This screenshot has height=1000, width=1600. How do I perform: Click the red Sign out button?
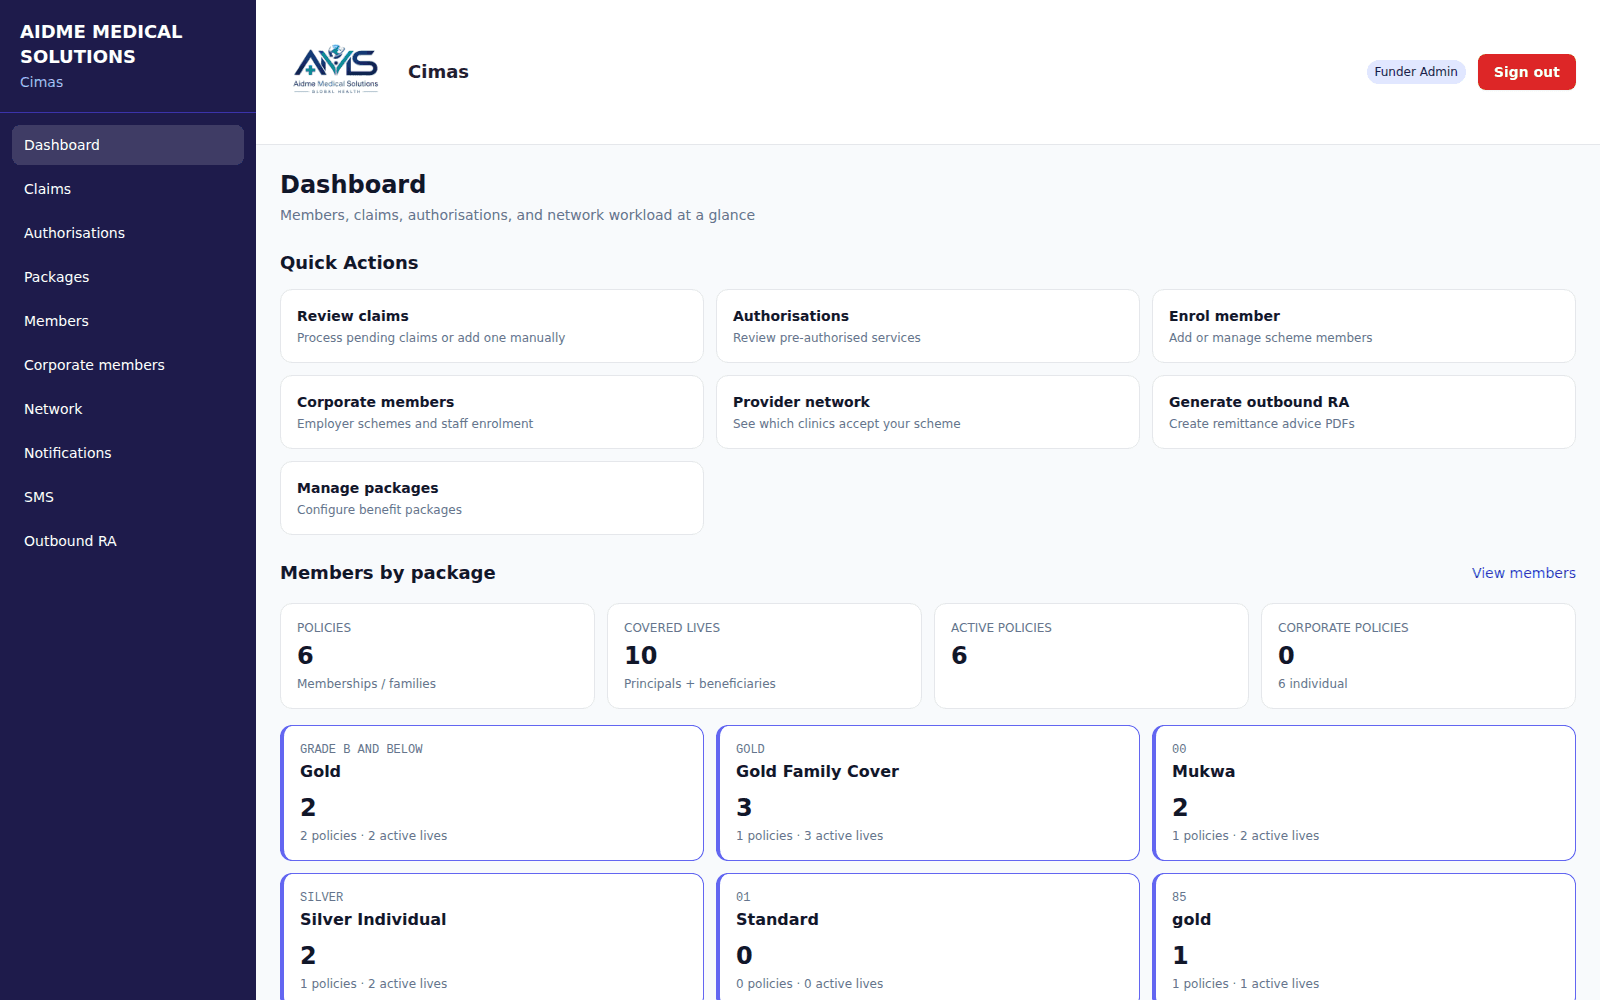[1526, 72]
